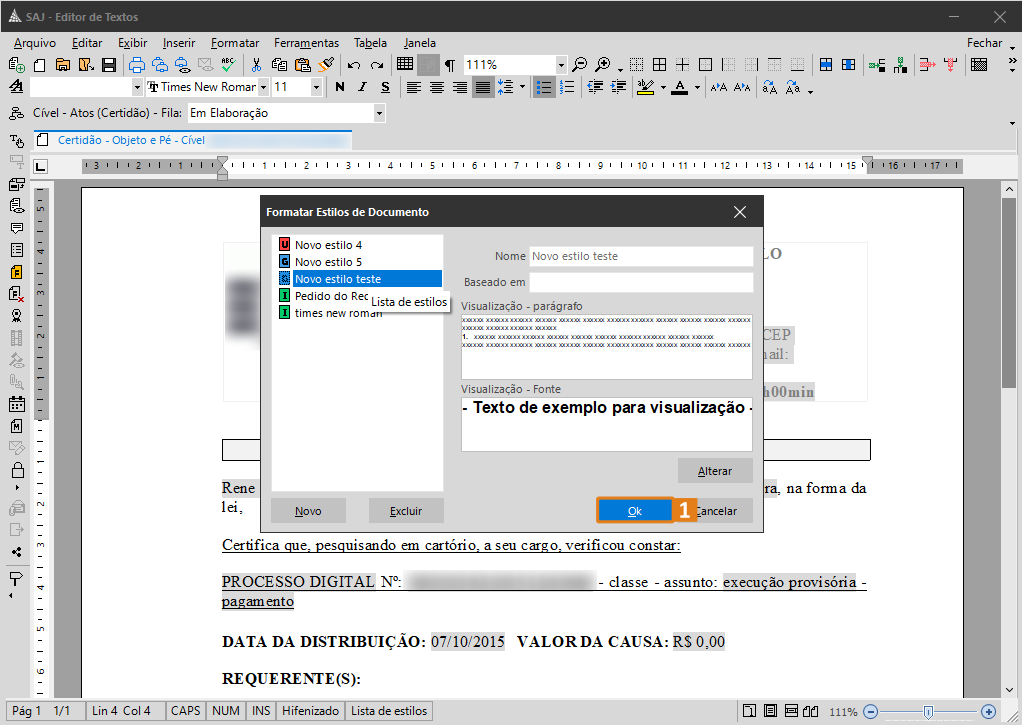This screenshot has width=1022, height=725.
Task: Click the comment balloon icon in sidebar
Action: click(x=17, y=228)
